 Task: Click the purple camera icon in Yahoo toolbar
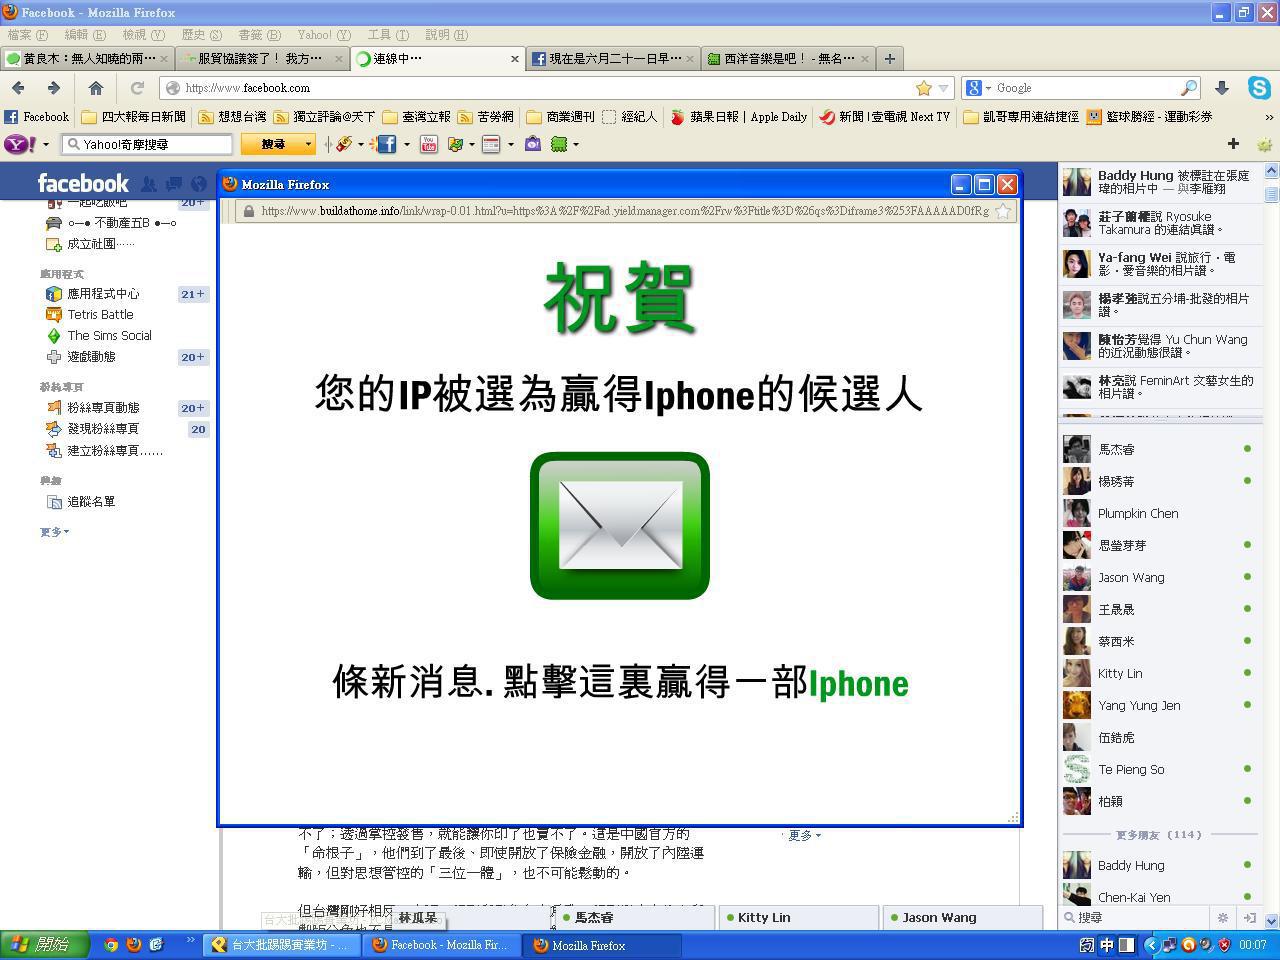(533, 144)
